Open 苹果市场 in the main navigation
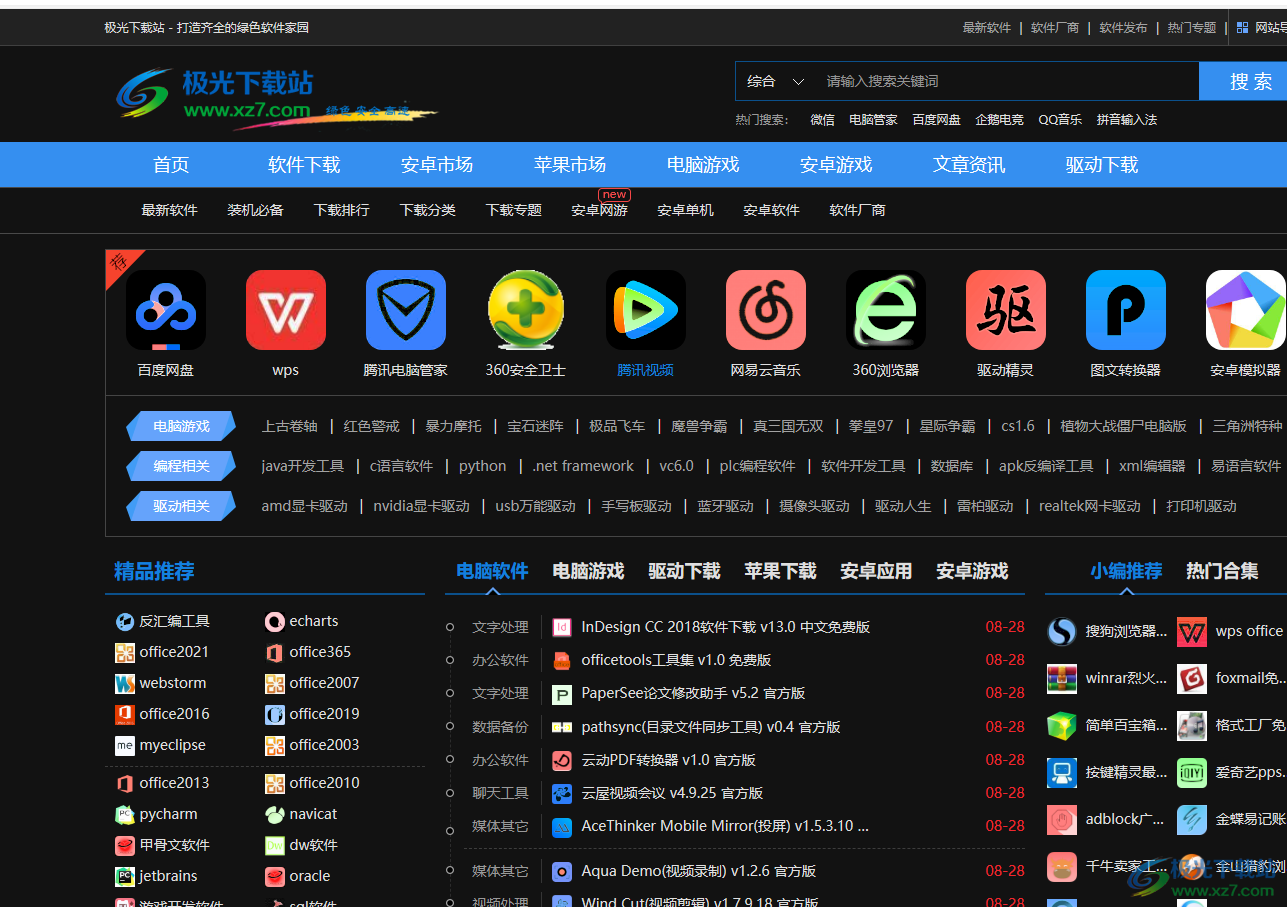The image size is (1287, 907). [x=570, y=165]
